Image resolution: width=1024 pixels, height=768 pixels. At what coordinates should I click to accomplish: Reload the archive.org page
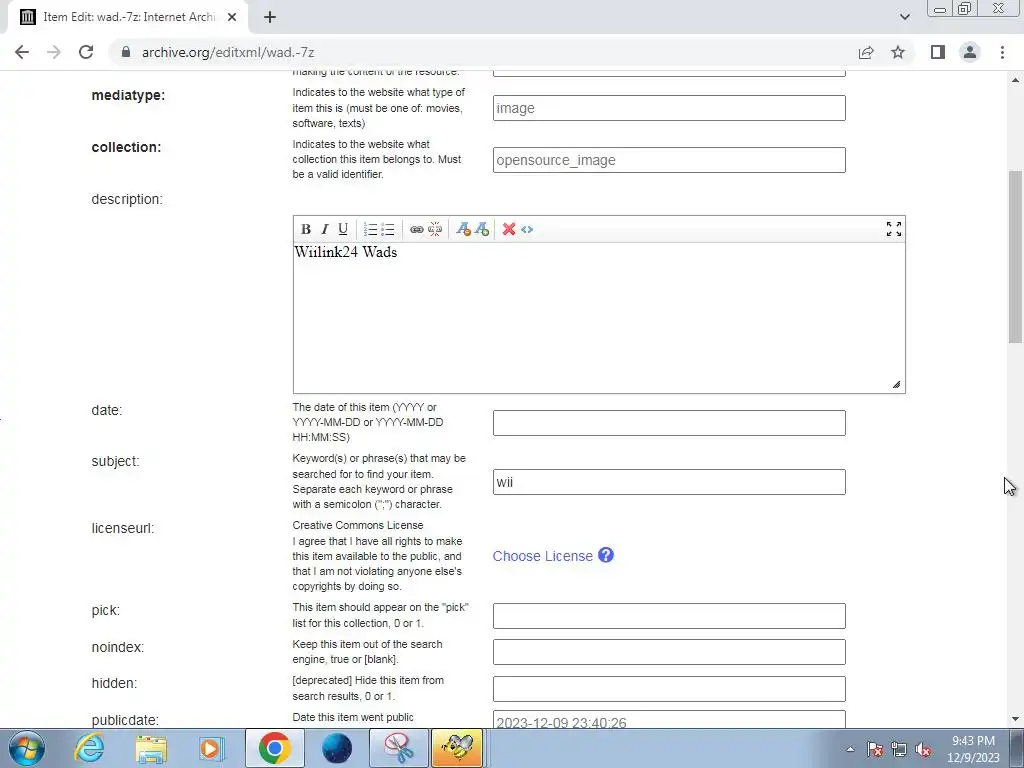tap(86, 52)
